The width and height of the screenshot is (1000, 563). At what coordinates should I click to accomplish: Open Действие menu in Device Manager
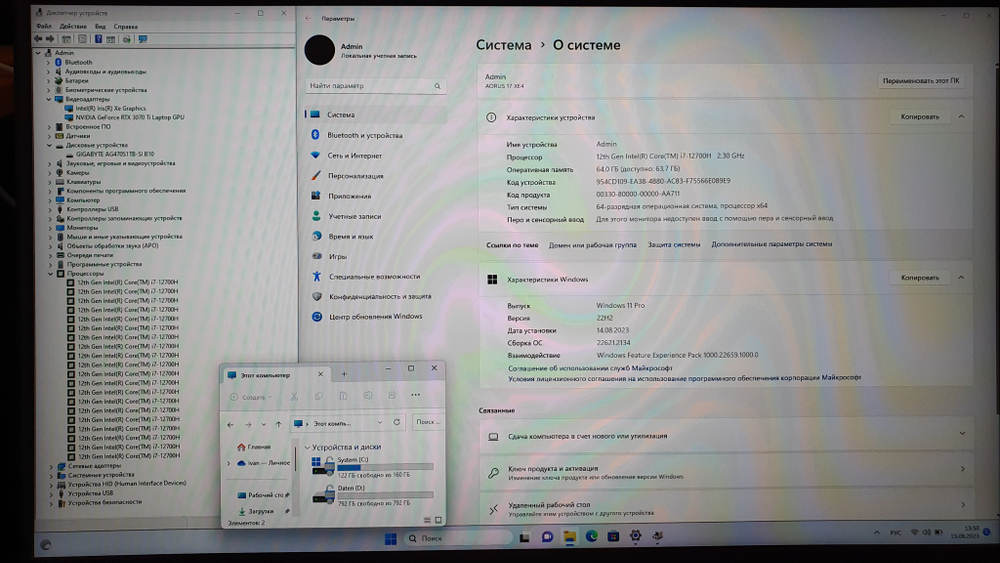point(73,26)
